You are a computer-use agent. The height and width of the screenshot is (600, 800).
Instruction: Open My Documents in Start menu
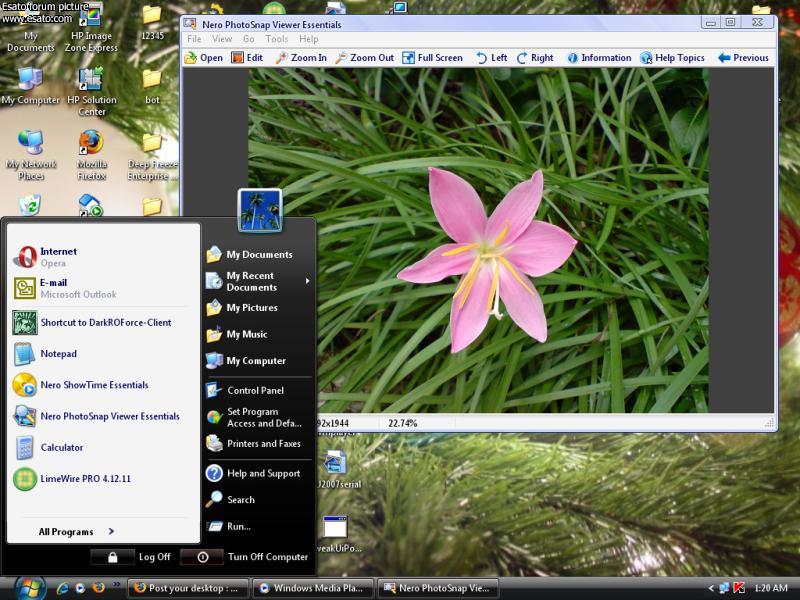click(259, 254)
